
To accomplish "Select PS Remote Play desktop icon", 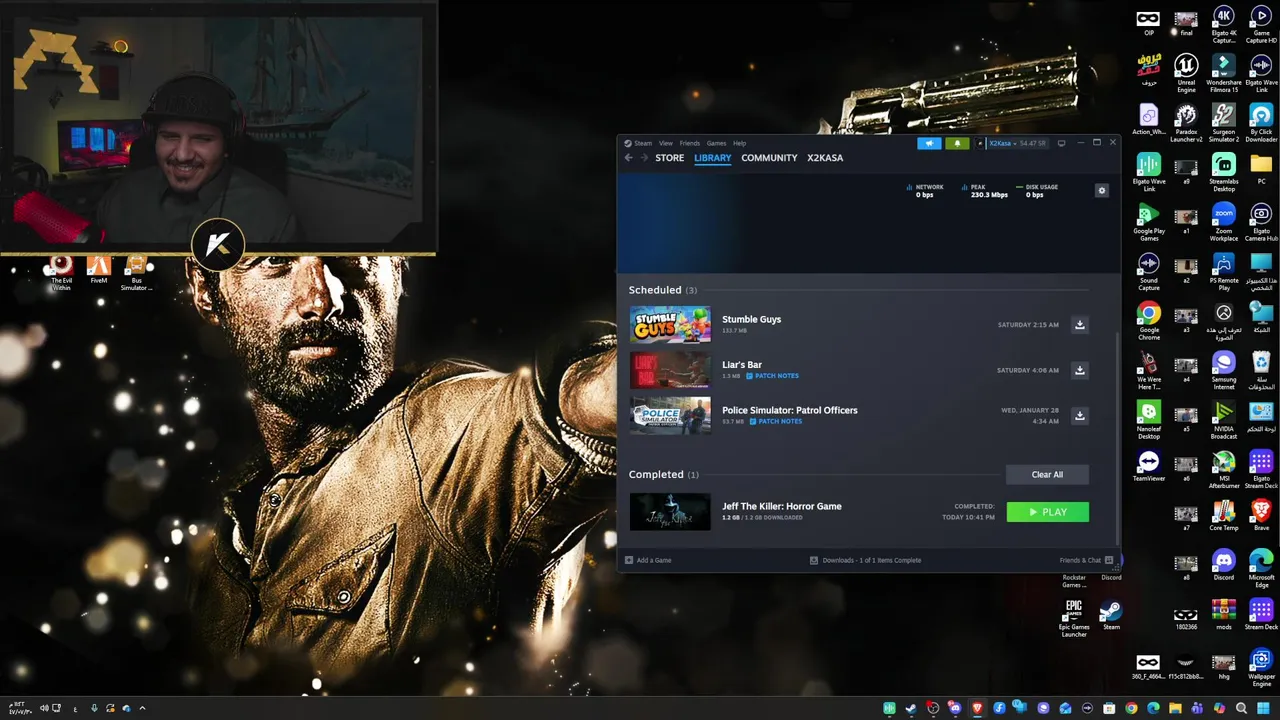I will [x=1223, y=271].
